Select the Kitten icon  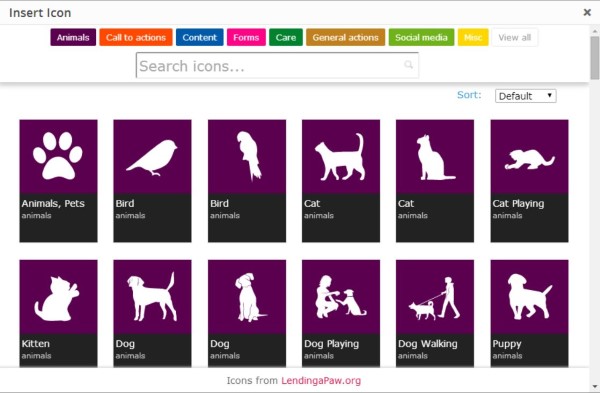58,313
